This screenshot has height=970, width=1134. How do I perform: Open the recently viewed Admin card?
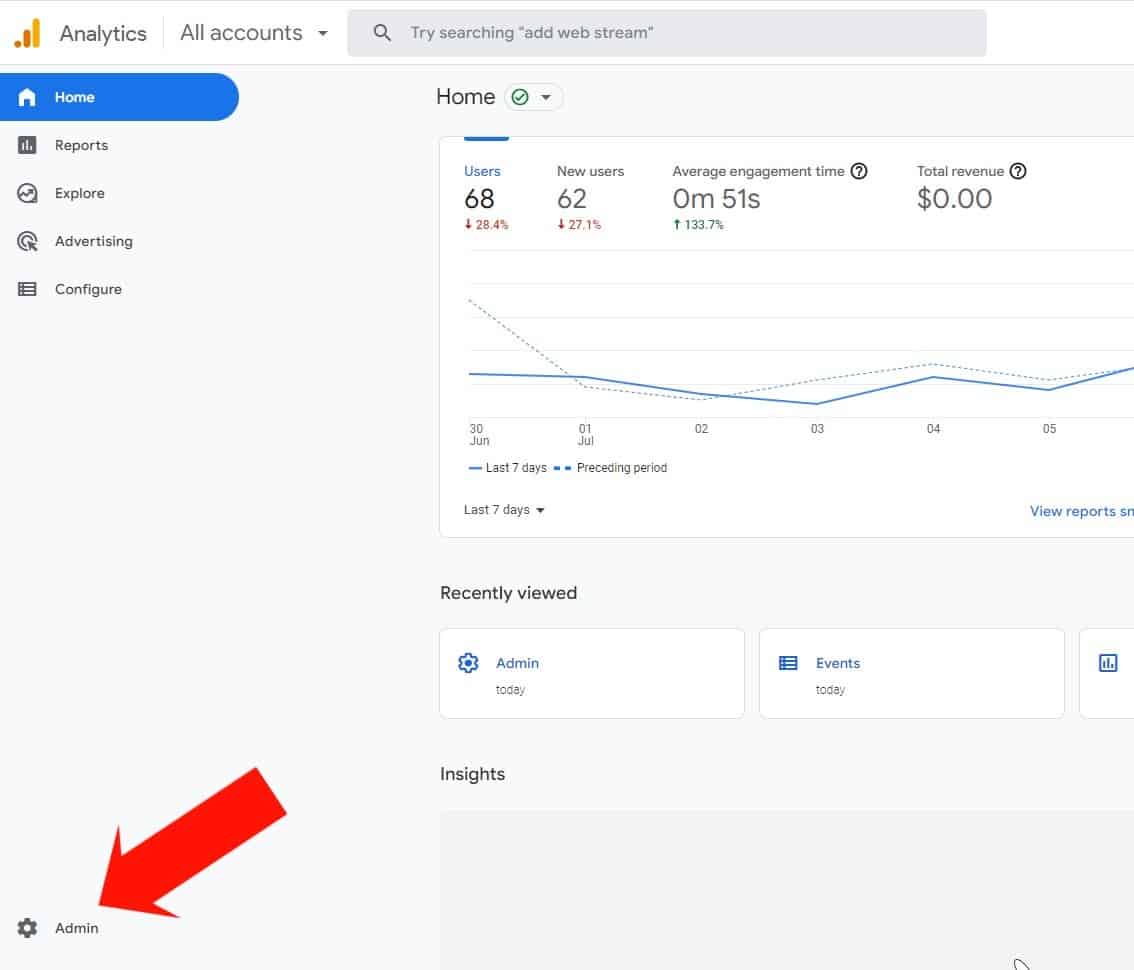click(x=592, y=673)
